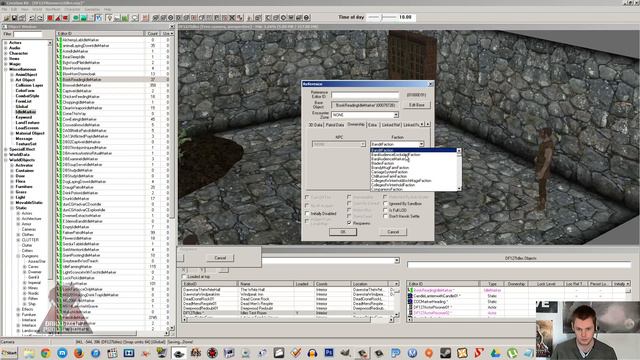Select the MovableStatic tree item
The height and width of the screenshot is (360, 640).
pyautogui.click(x=29, y=202)
